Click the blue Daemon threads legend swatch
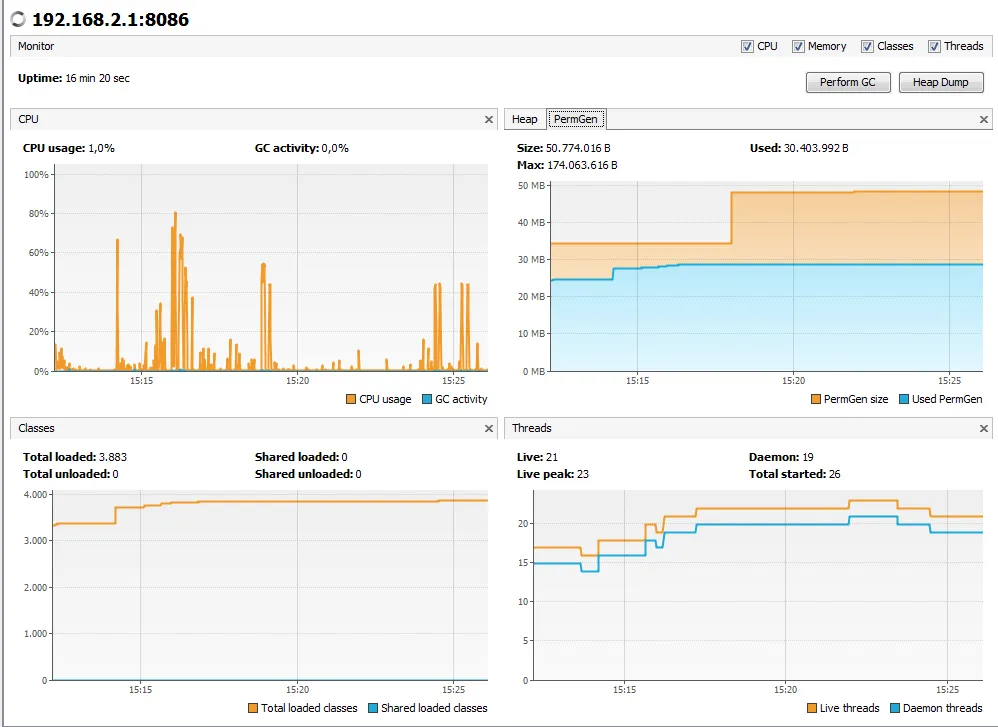The height and width of the screenshot is (727, 998). point(894,708)
